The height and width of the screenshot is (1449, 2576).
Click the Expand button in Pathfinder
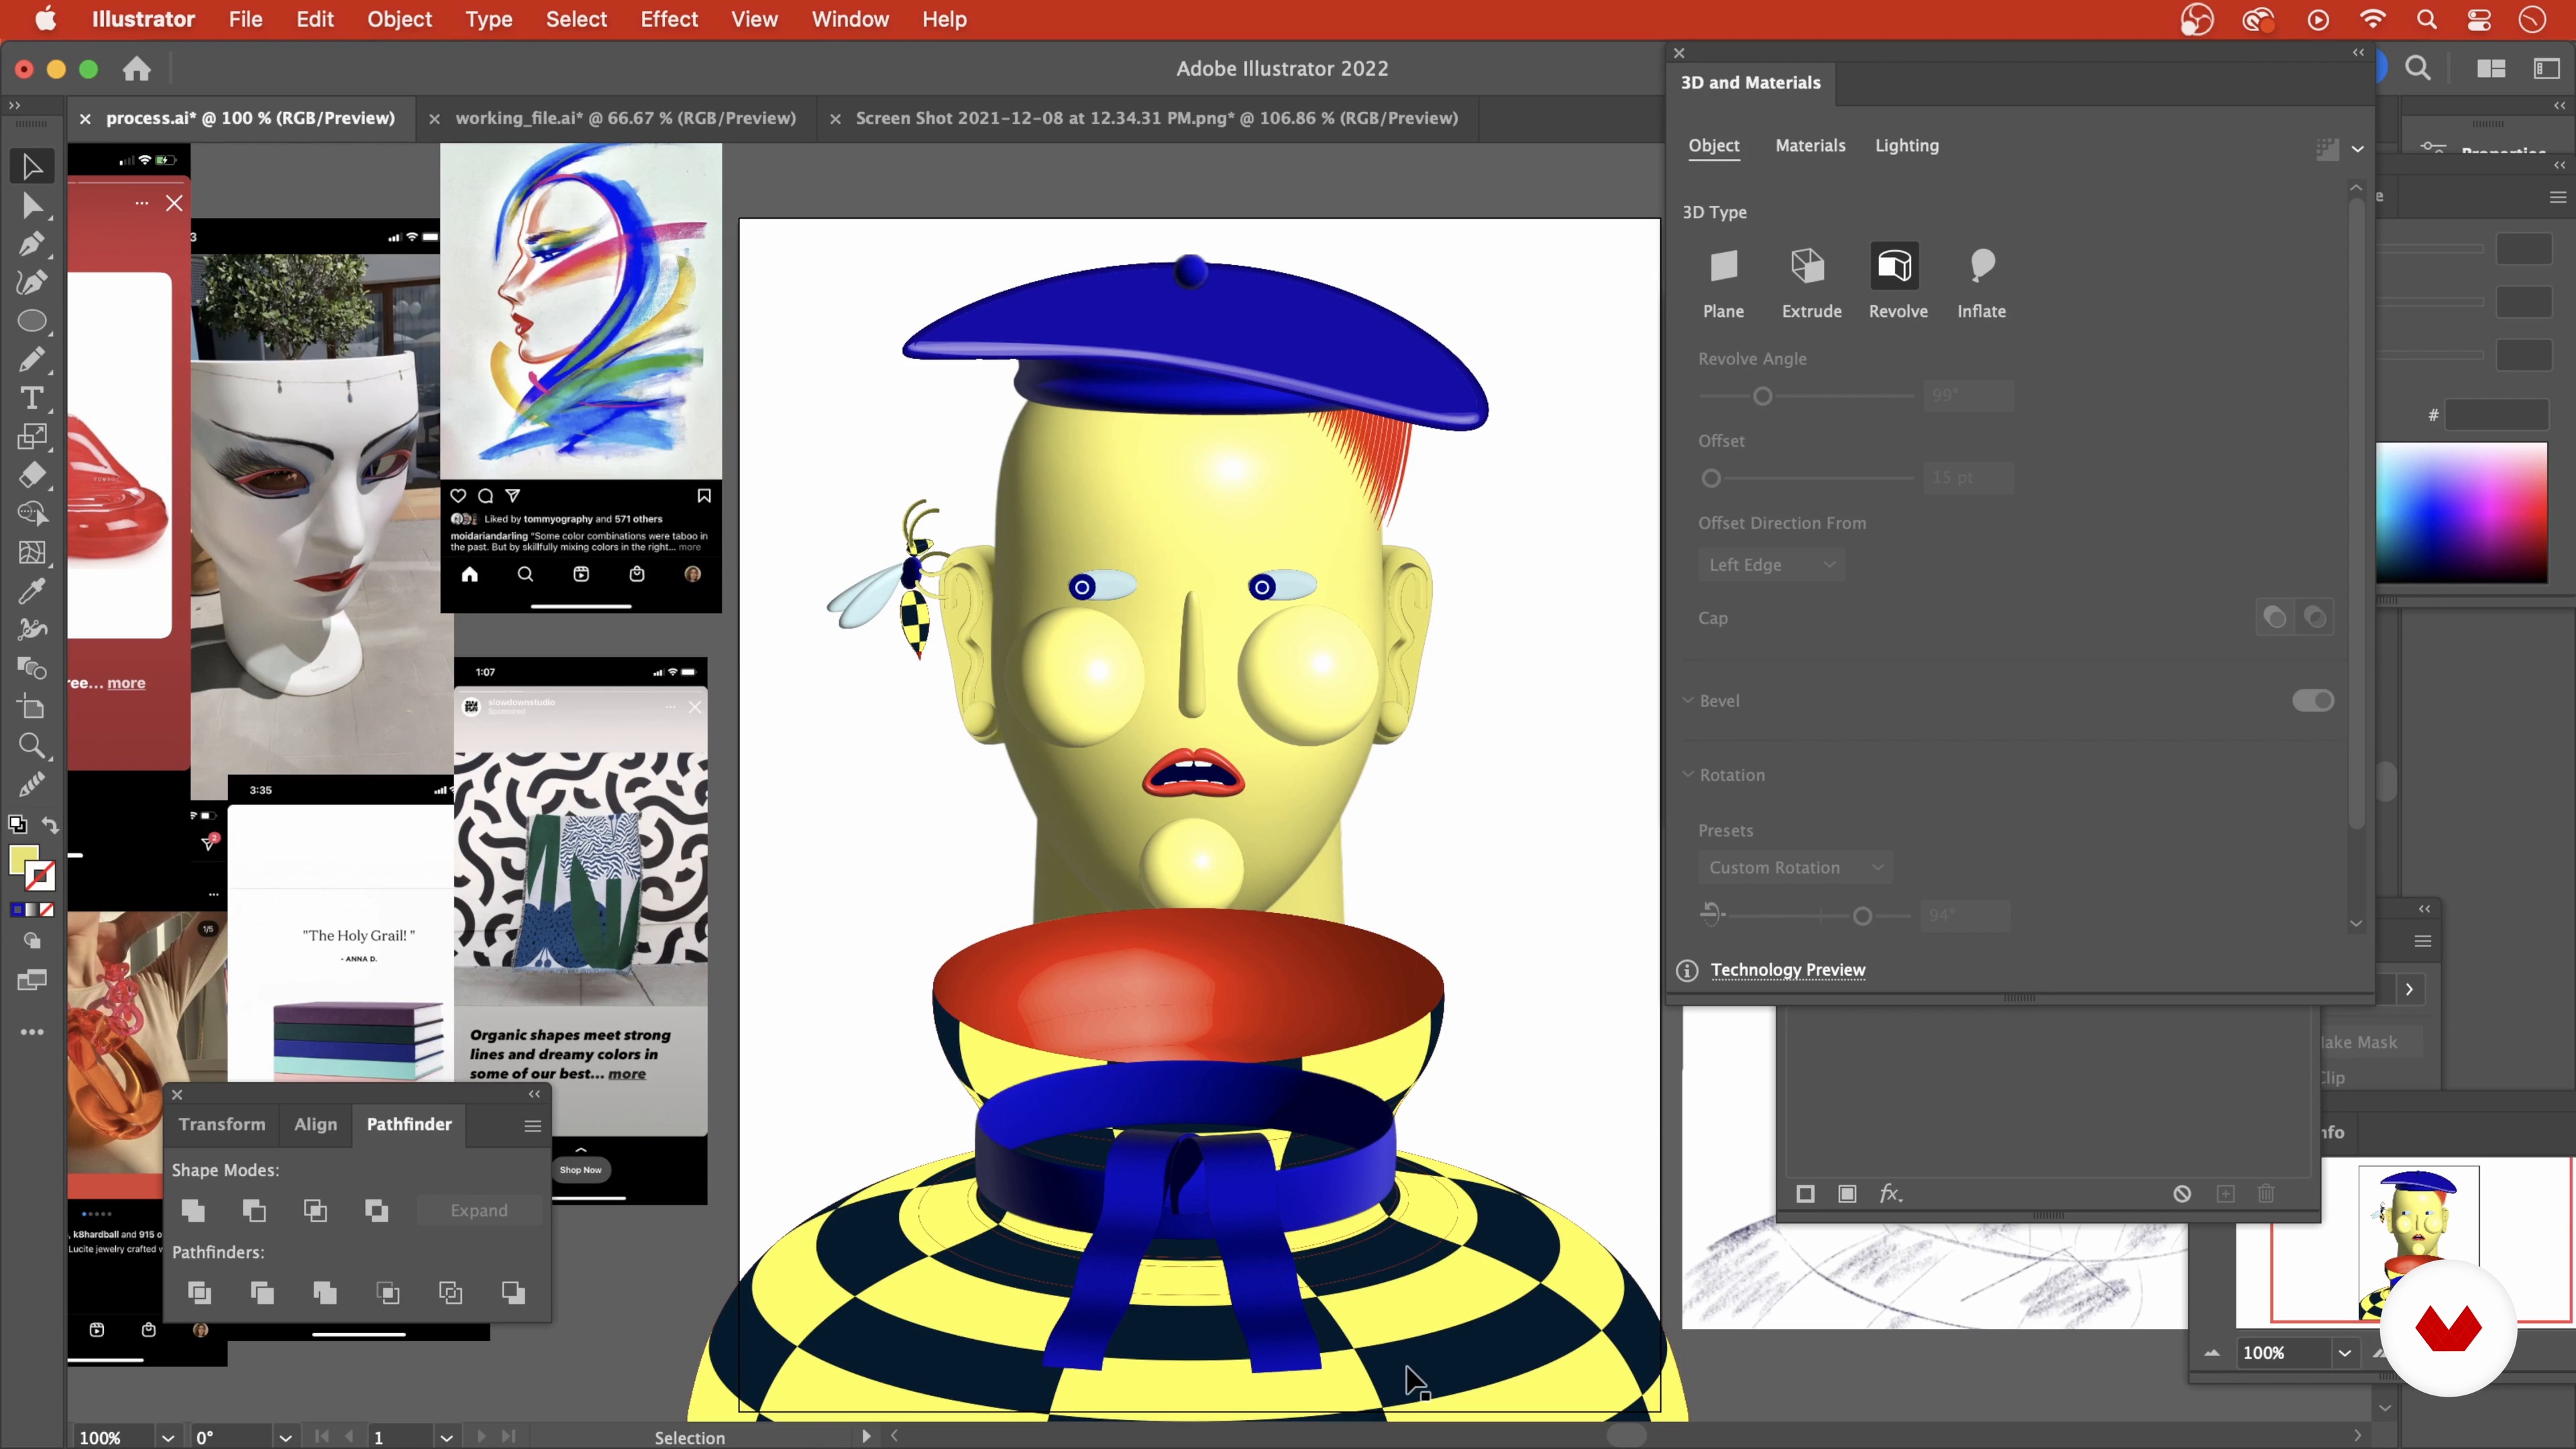click(479, 1210)
